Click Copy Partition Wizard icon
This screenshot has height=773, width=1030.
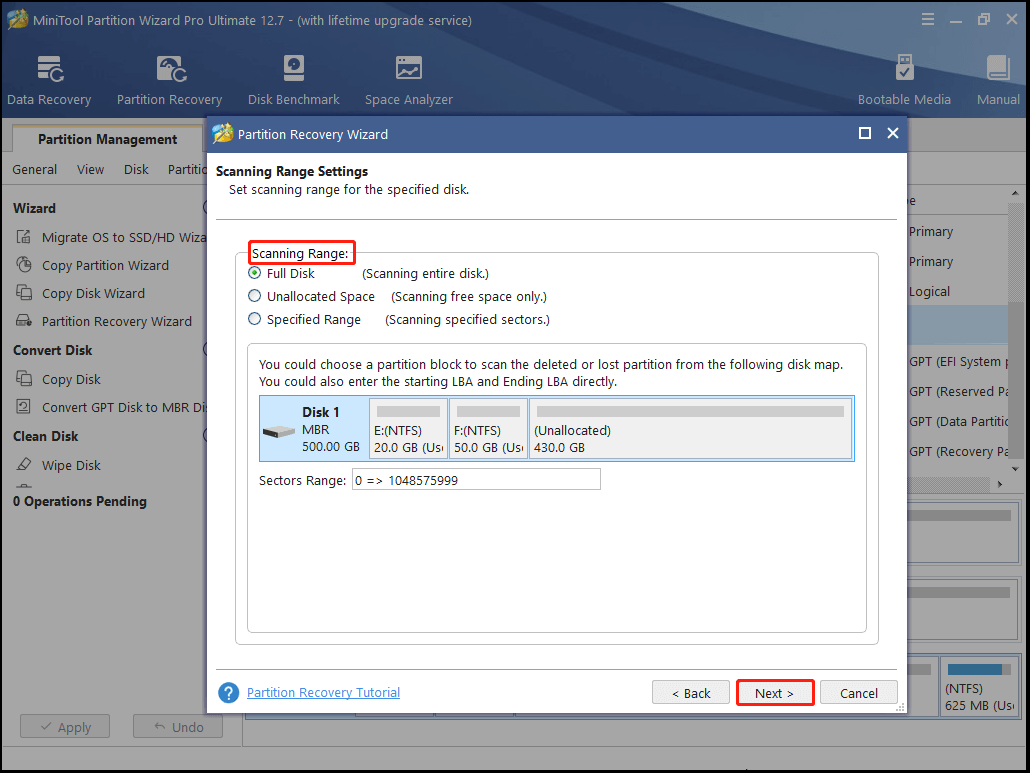point(24,265)
